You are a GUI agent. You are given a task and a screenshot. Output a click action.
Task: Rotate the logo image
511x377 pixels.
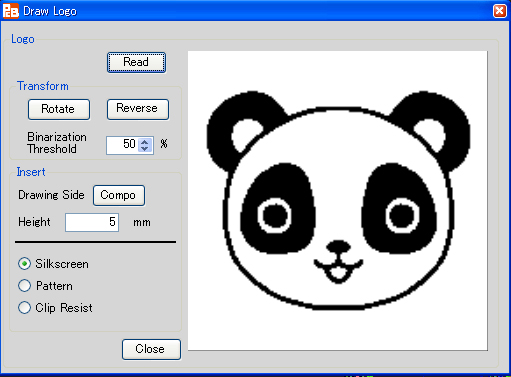[x=59, y=109]
